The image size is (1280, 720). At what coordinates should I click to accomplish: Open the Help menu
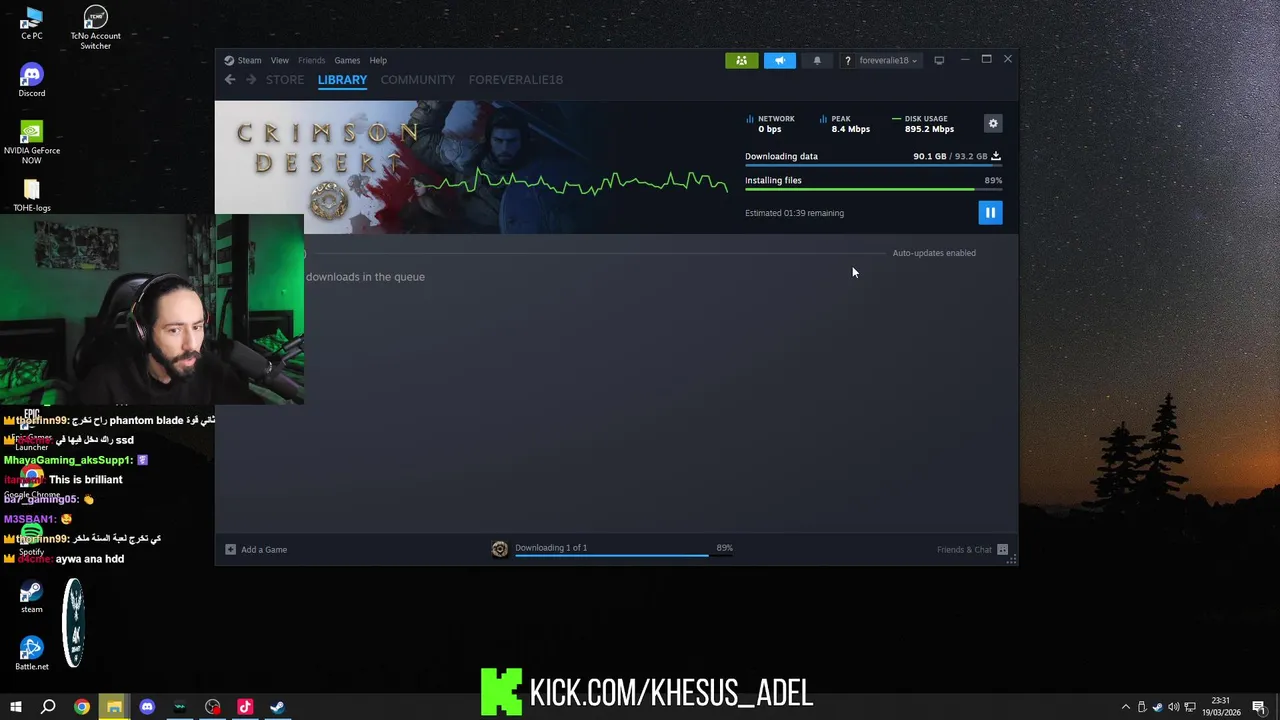coord(378,60)
